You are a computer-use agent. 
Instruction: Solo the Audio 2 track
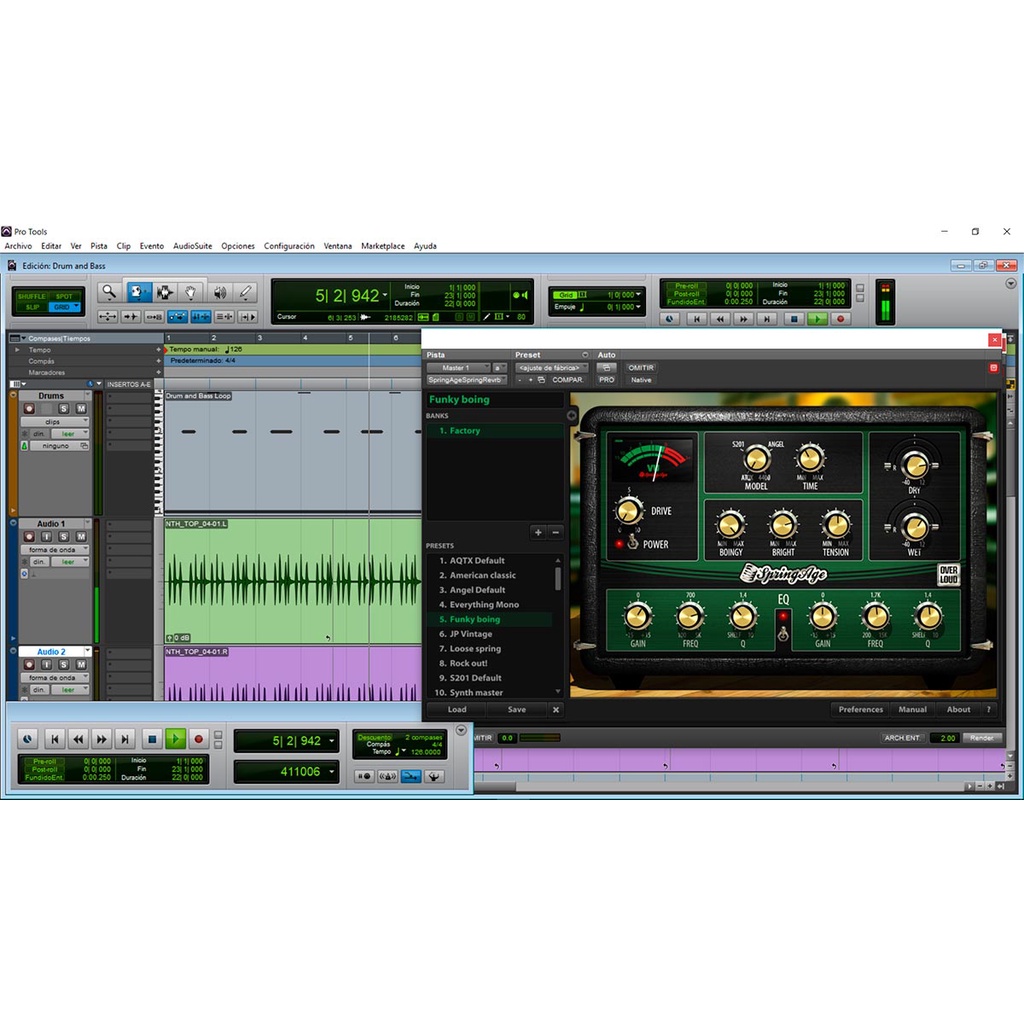[63, 665]
